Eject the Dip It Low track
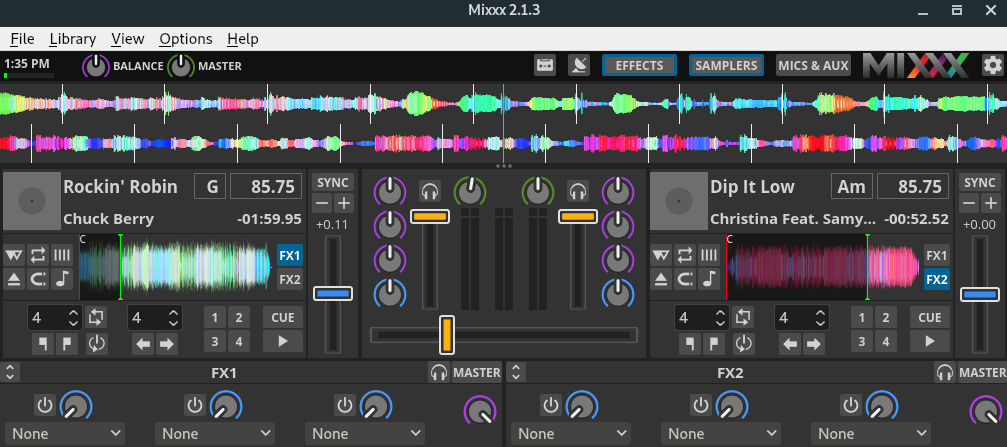The image size is (1007, 447). coord(661,279)
